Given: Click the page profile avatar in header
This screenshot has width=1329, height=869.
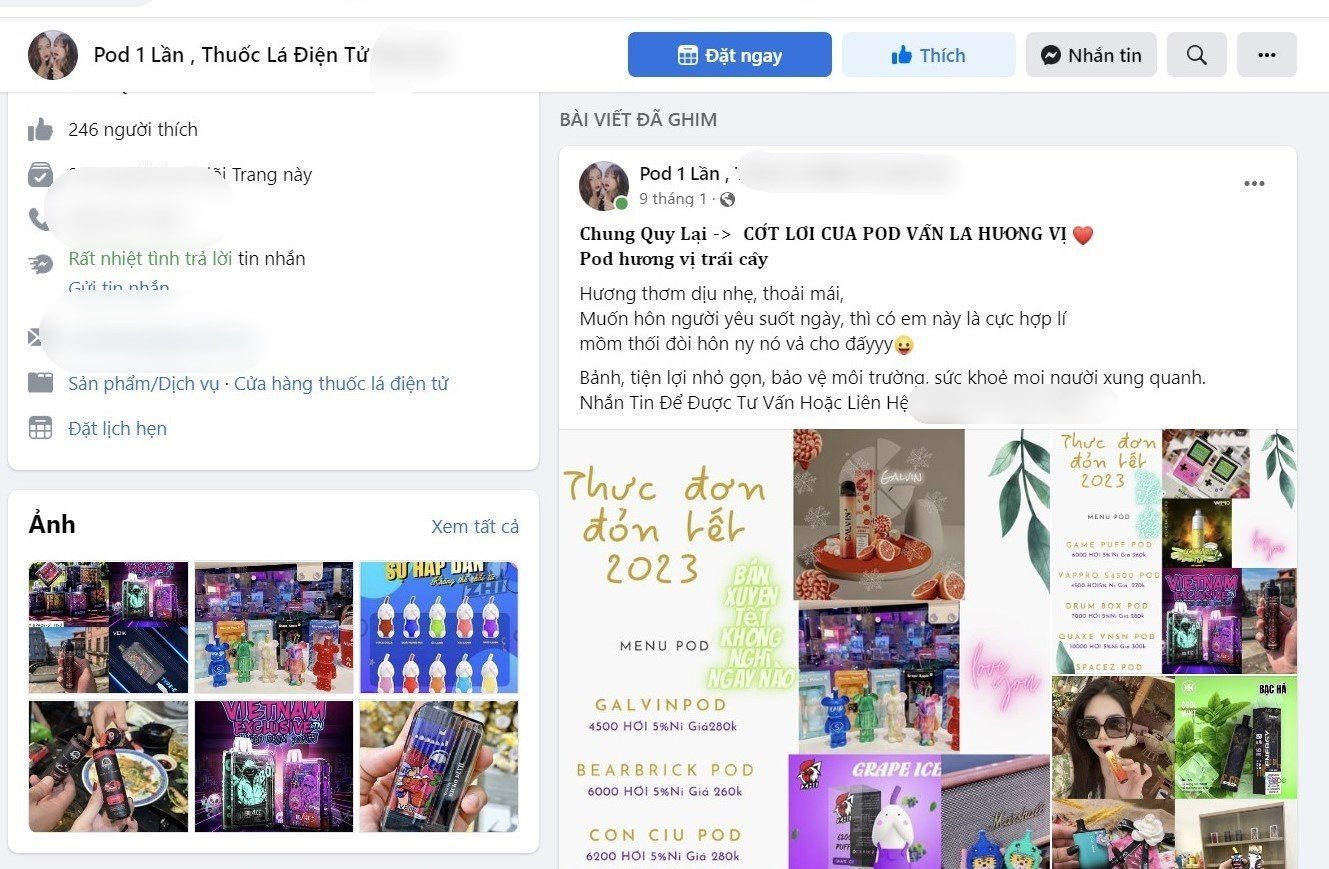Looking at the screenshot, I should click(x=53, y=55).
